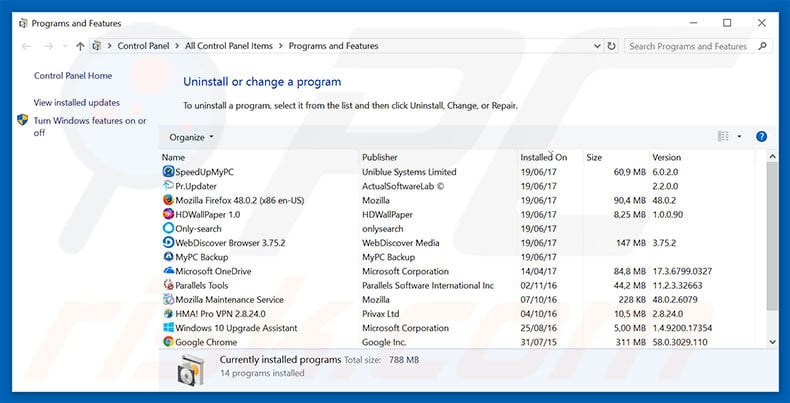The height and width of the screenshot is (403, 790).
Task: Open recent locations dropdown arrow
Action: pyautogui.click(x=64, y=46)
